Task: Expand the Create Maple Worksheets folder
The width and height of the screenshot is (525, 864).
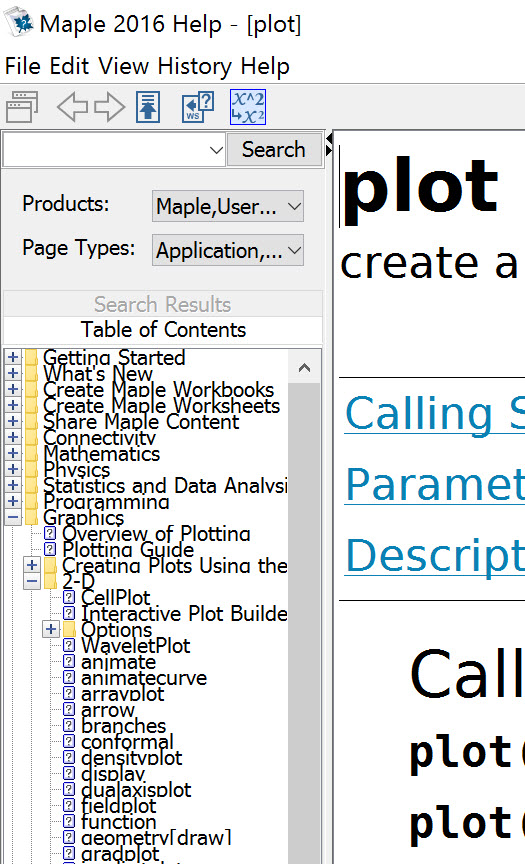Action: pos(13,405)
